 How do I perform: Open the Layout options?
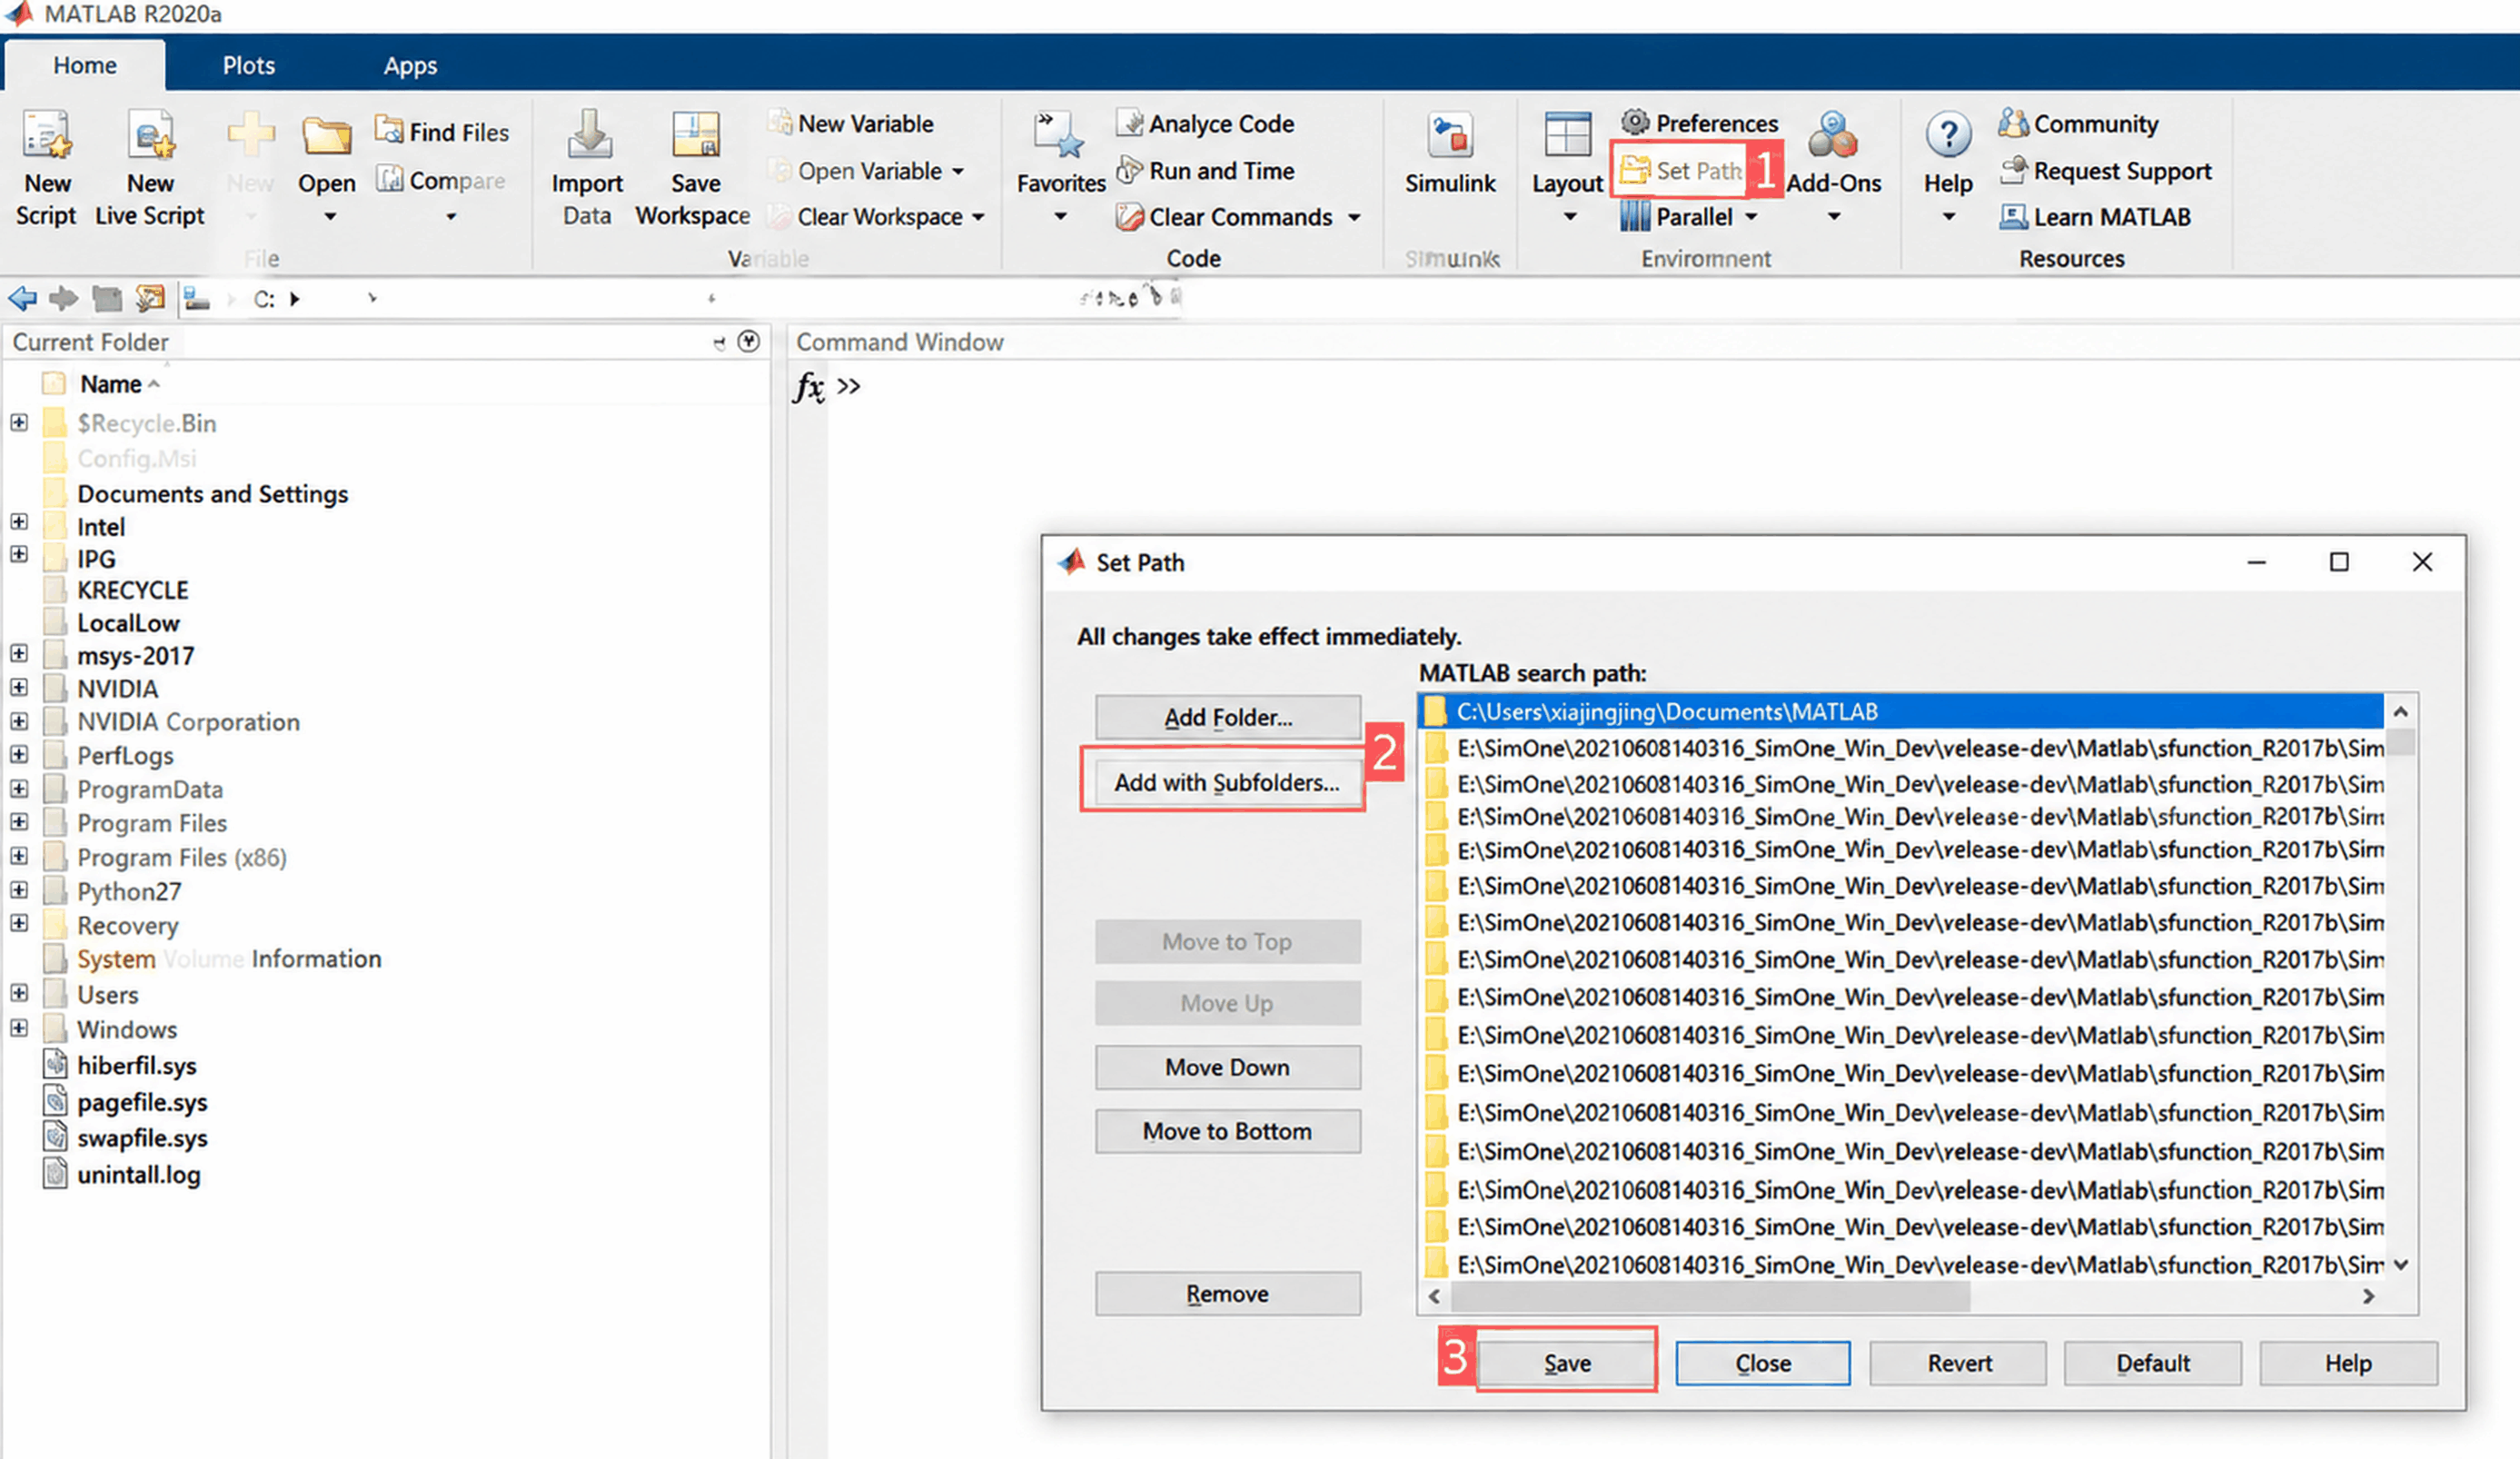(1567, 166)
